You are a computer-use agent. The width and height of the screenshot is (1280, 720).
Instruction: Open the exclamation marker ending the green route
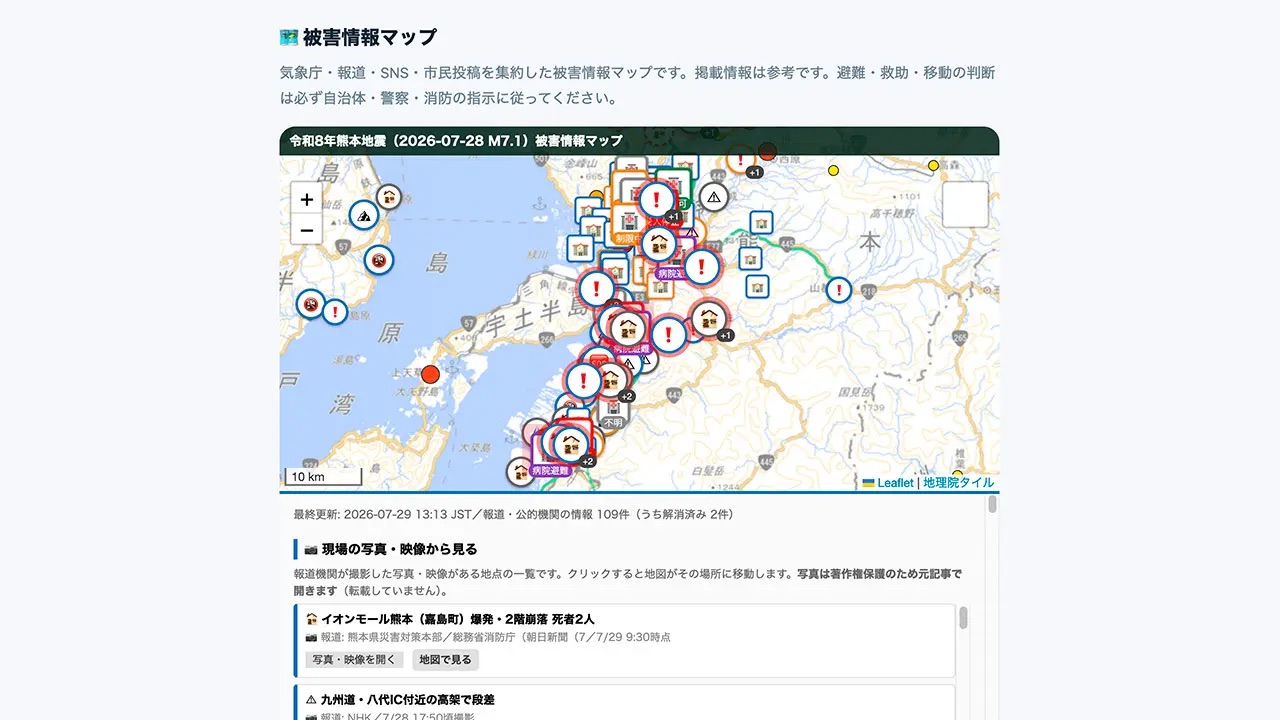point(838,290)
